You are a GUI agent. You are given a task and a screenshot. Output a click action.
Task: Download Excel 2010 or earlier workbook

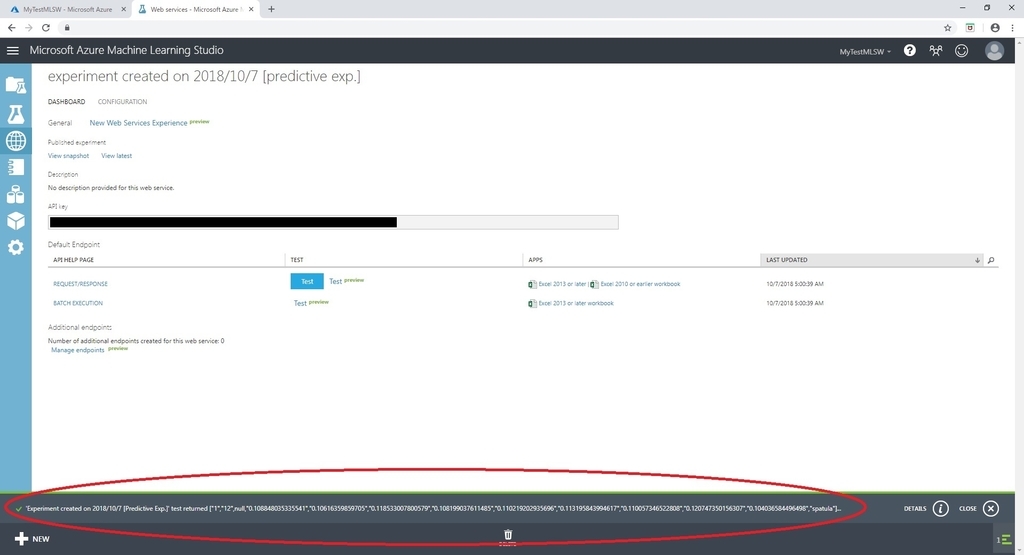pos(635,284)
